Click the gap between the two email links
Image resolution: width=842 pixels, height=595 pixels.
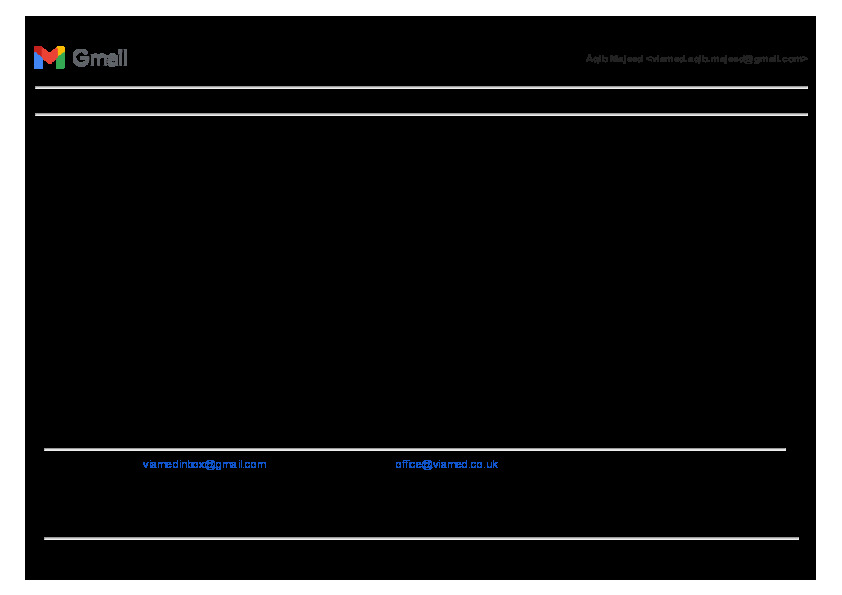click(x=330, y=465)
